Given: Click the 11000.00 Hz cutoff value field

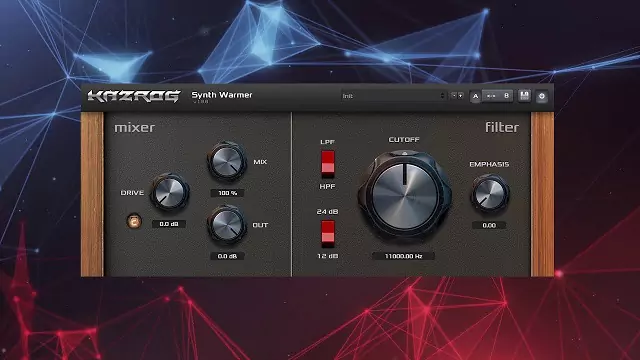Looking at the screenshot, I should tap(403, 256).
